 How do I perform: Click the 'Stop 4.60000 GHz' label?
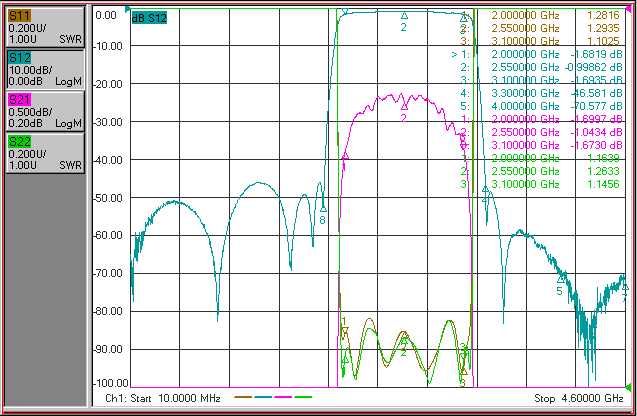point(579,398)
